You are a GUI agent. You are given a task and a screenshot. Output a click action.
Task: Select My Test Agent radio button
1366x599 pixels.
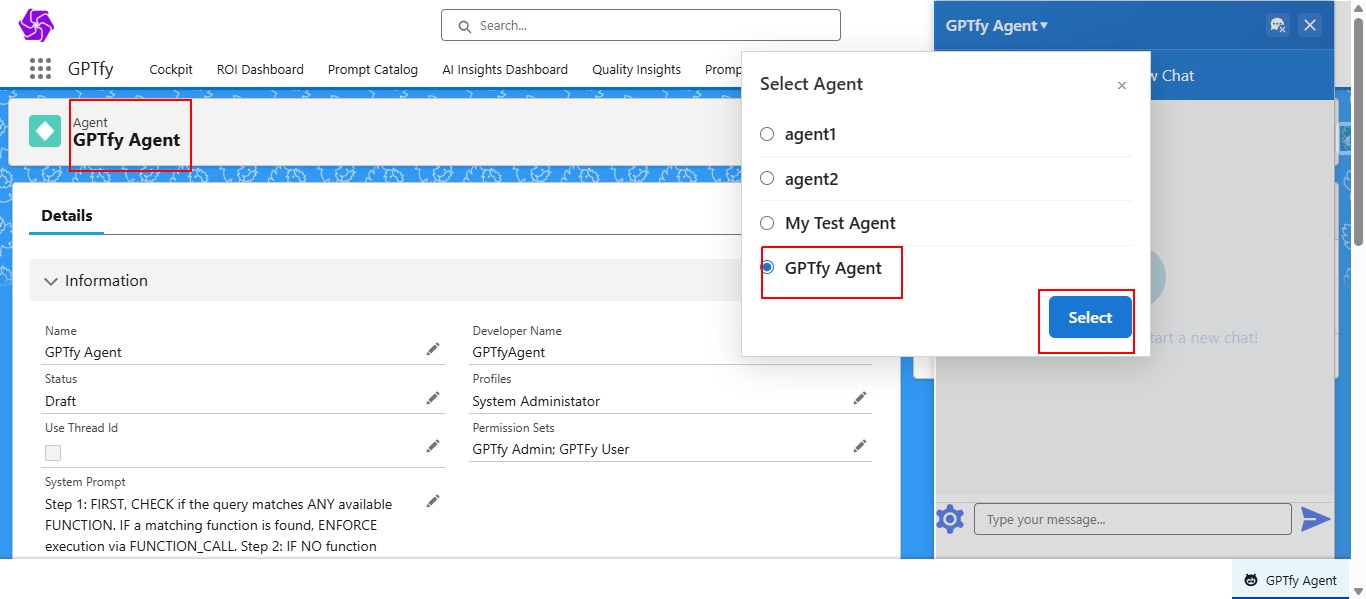click(x=767, y=223)
